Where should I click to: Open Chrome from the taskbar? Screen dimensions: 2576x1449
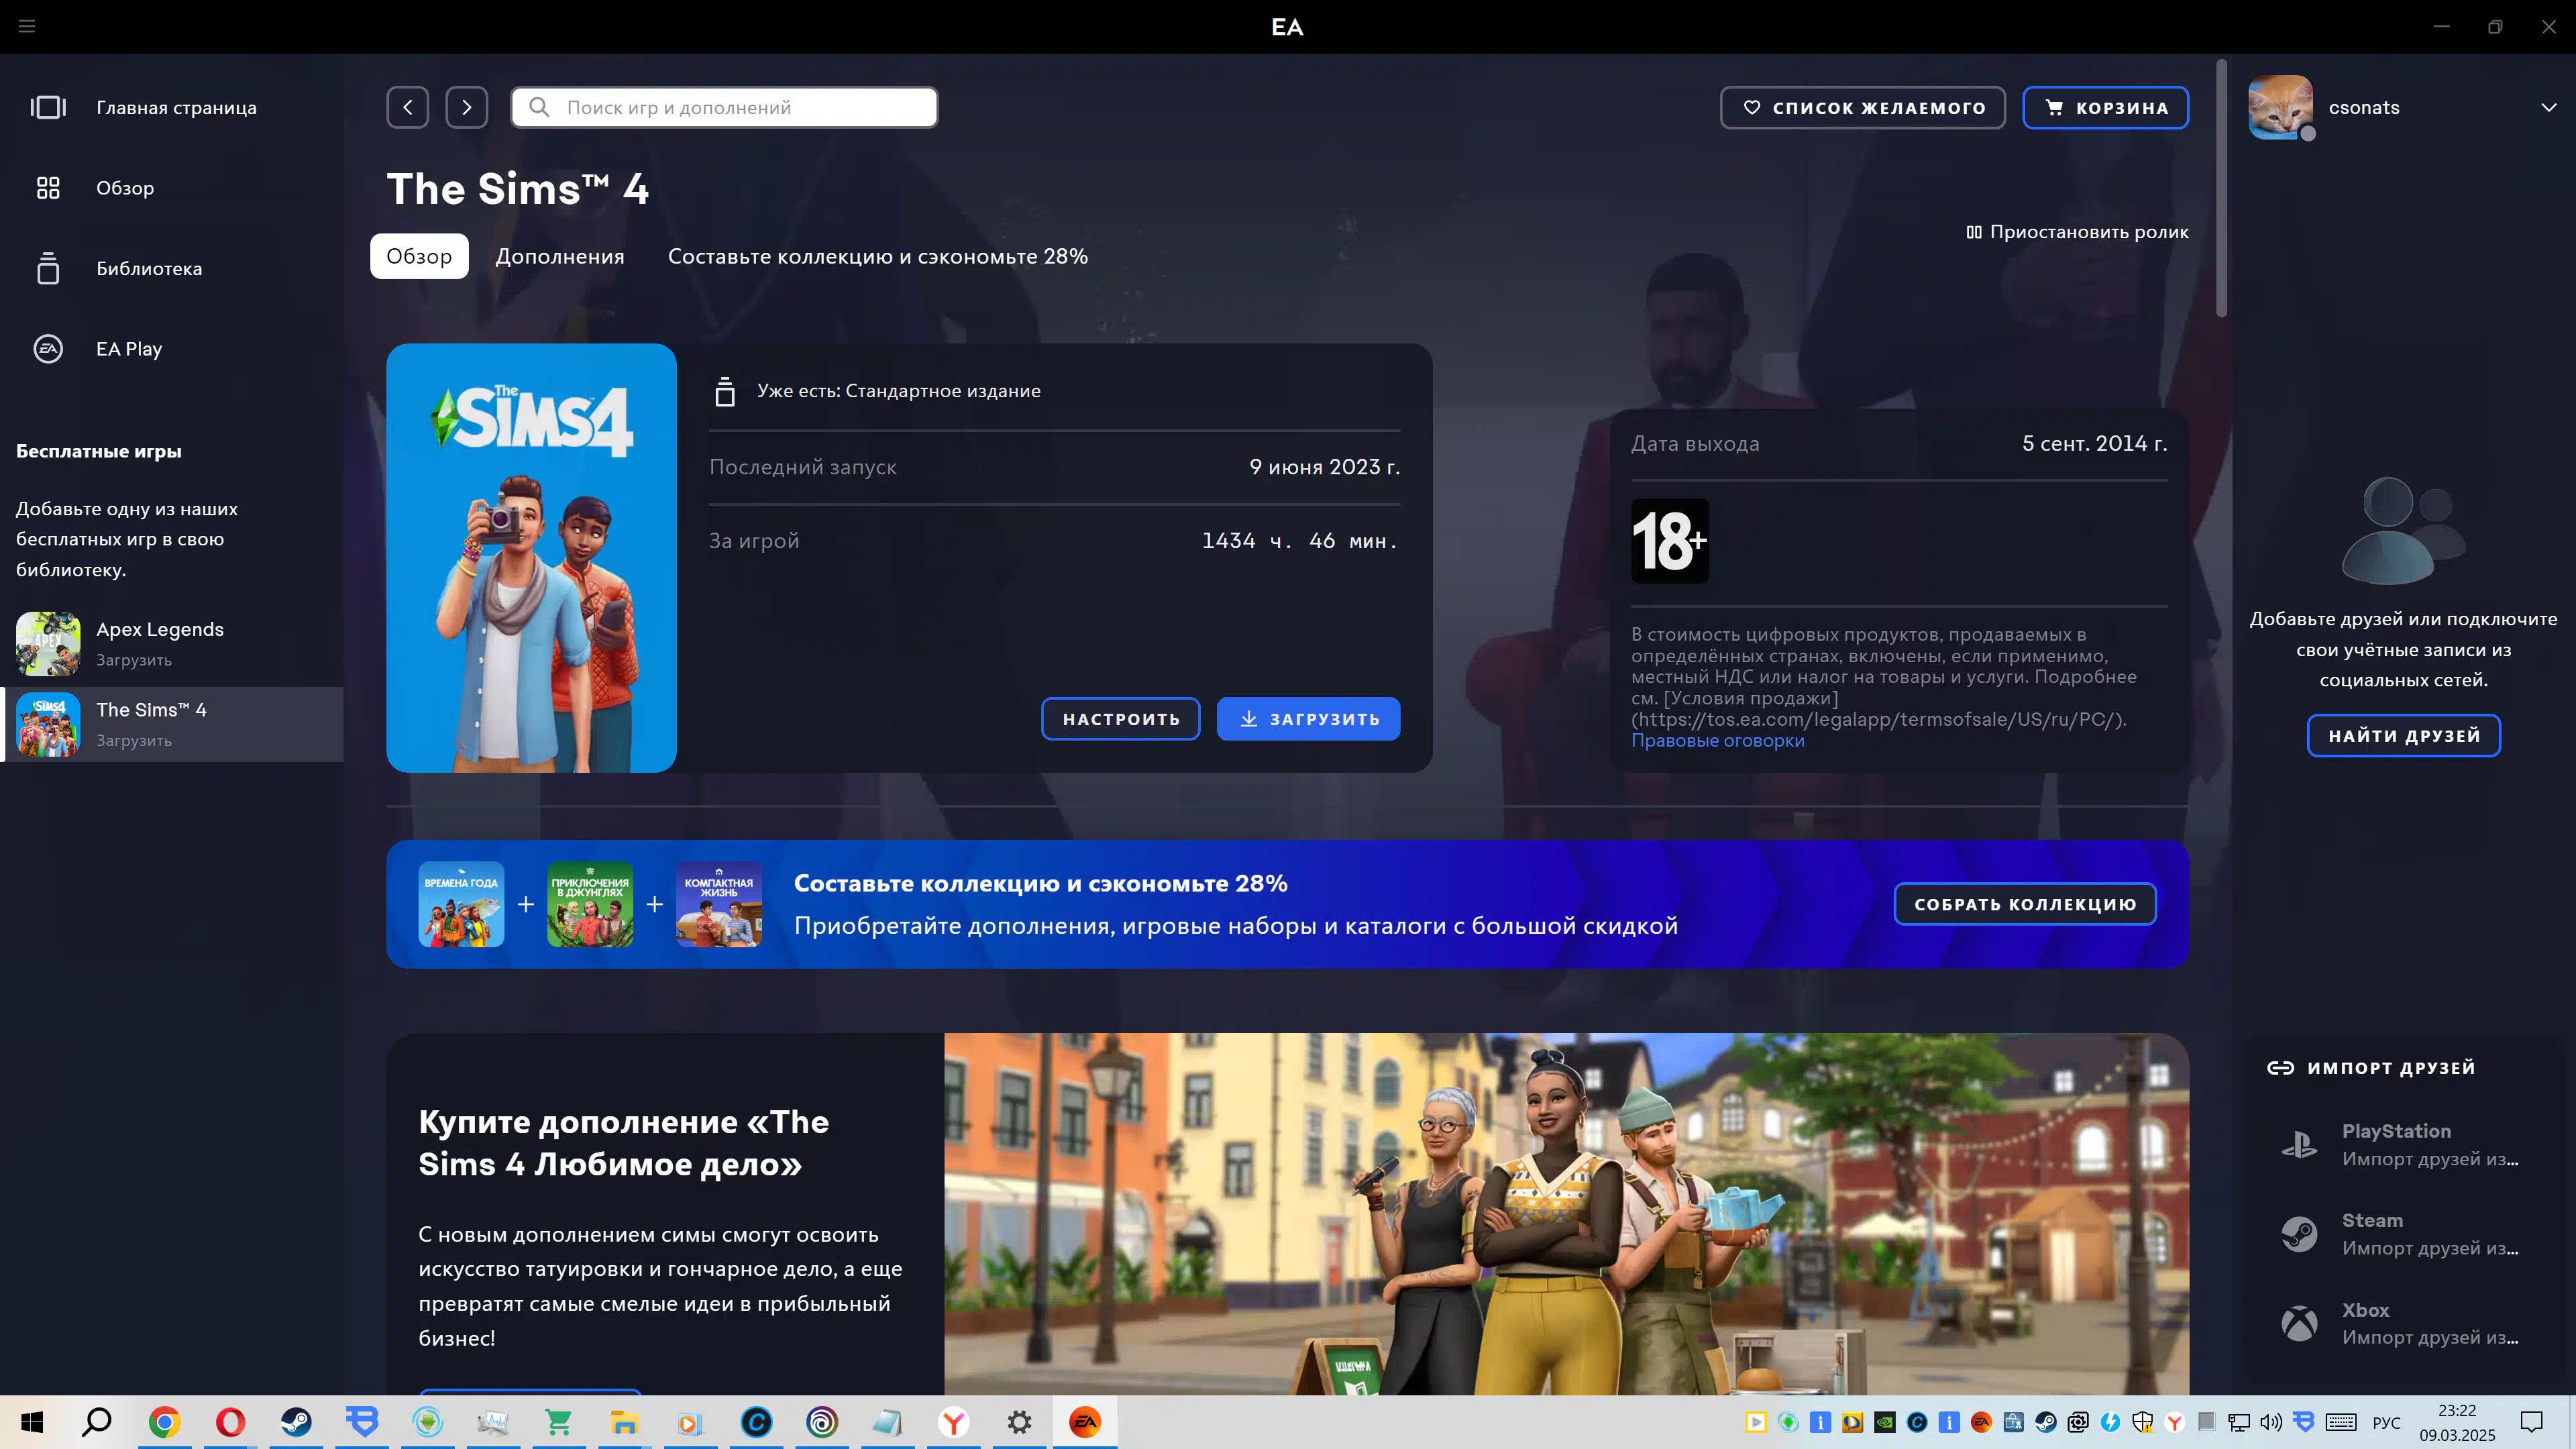pyautogui.click(x=164, y=1422)
